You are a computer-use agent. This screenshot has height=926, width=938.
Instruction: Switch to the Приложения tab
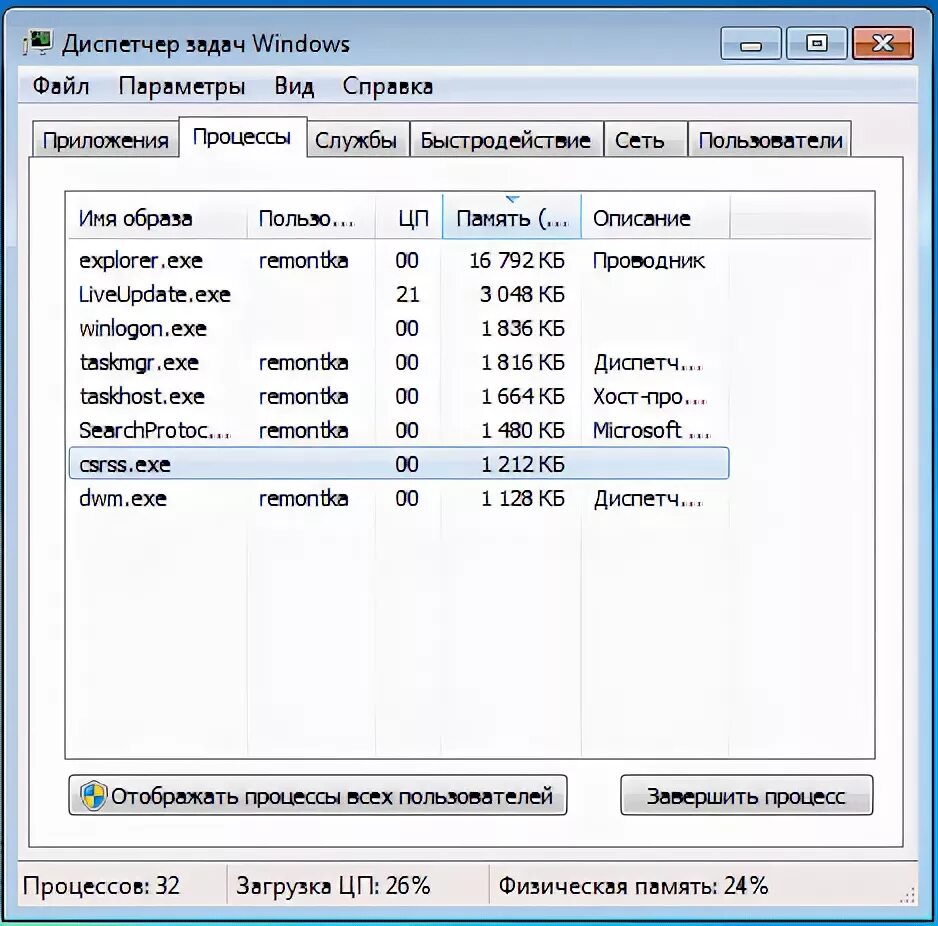coord(105,140)
